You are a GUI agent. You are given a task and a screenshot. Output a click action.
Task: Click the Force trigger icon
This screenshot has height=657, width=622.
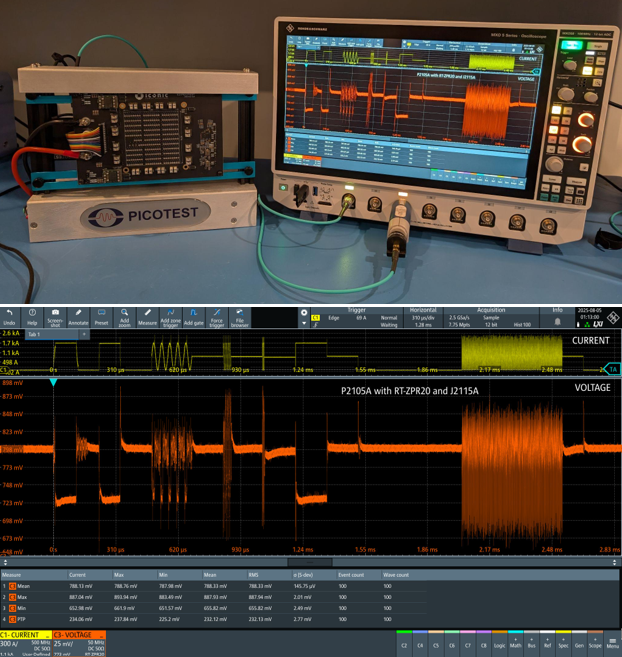(214, 316)
